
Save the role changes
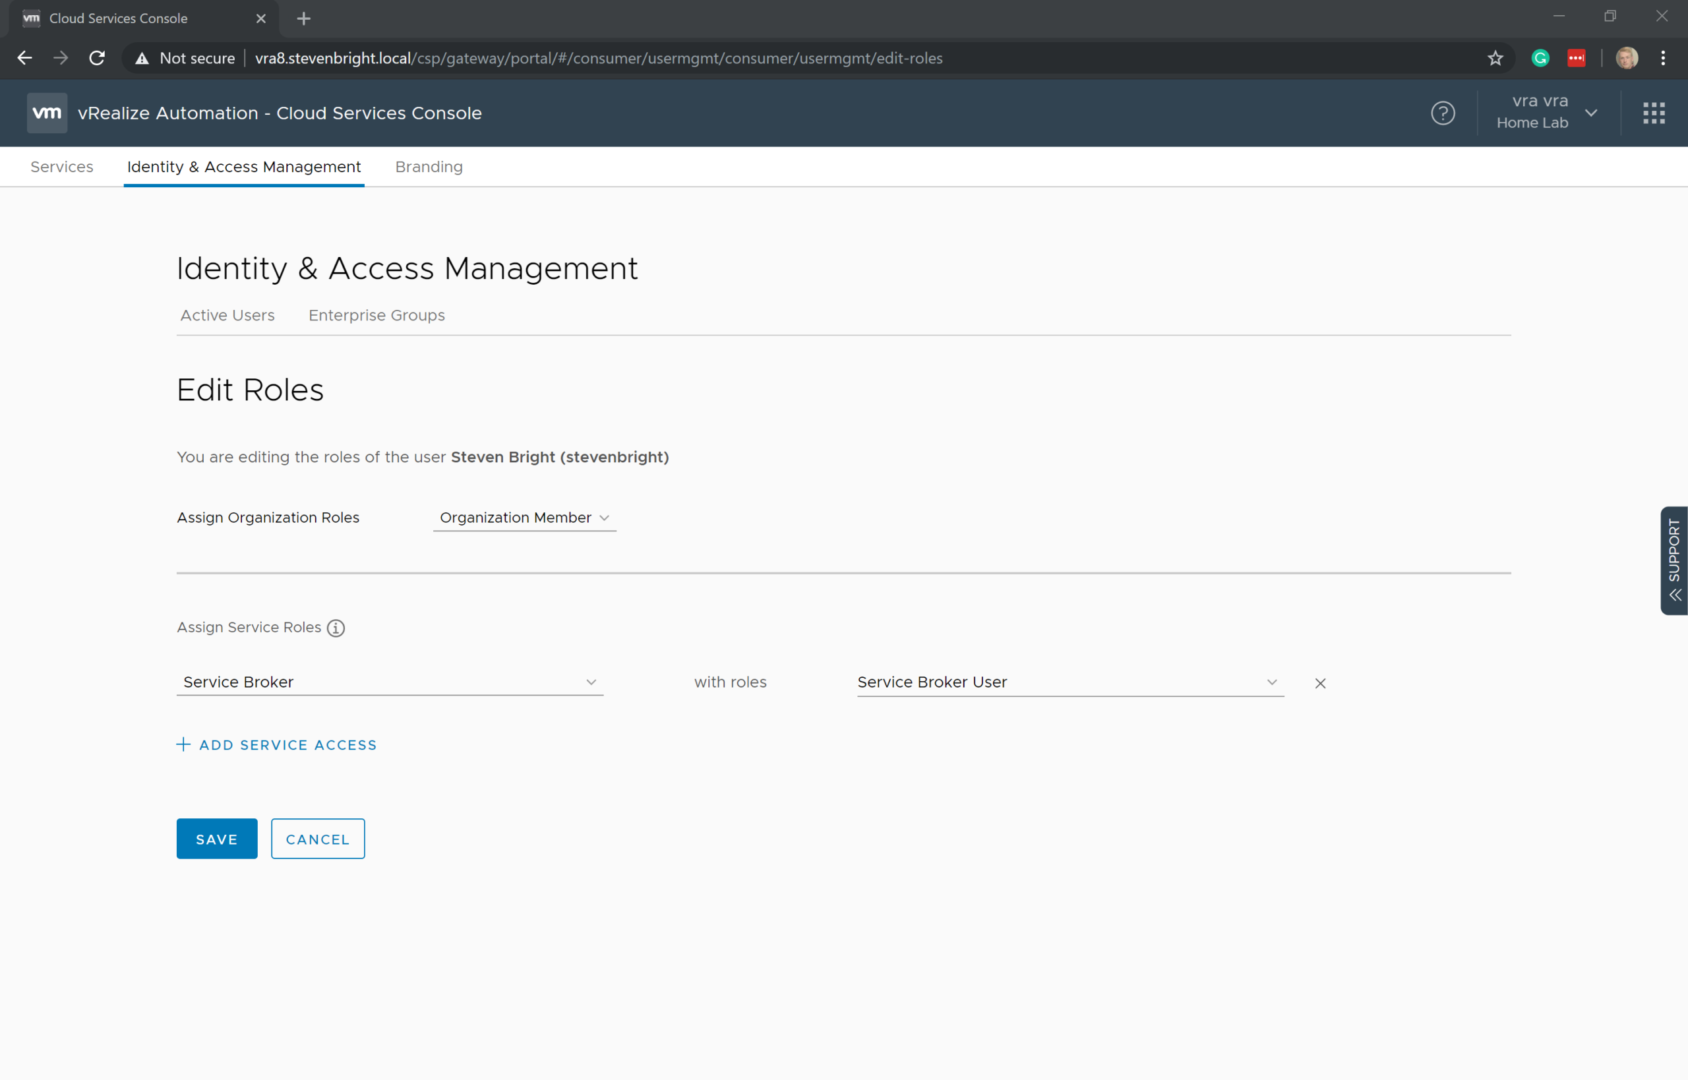pyautogui.click(x=216, y=839)
